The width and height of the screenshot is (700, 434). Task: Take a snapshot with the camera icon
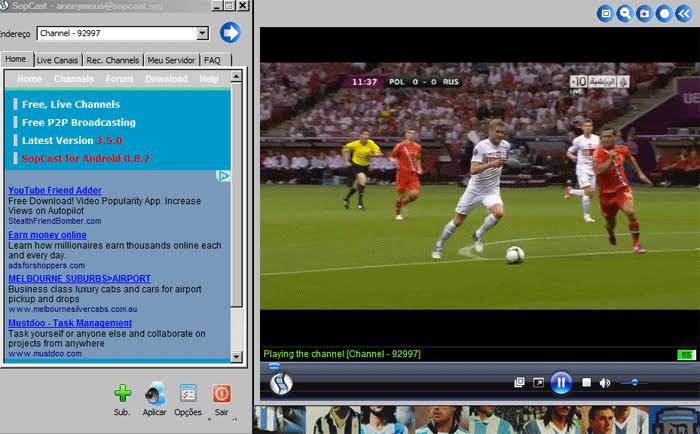645,13
